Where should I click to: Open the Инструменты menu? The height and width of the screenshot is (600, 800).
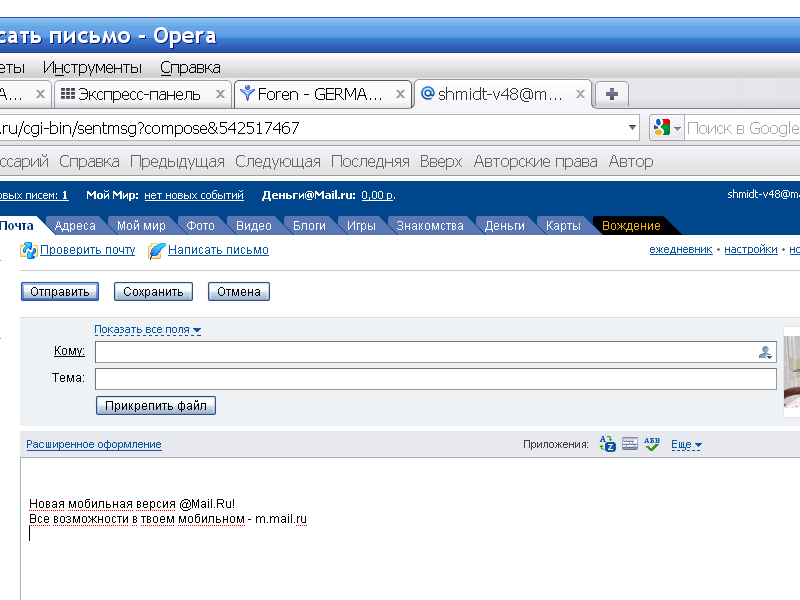[92, 67]
